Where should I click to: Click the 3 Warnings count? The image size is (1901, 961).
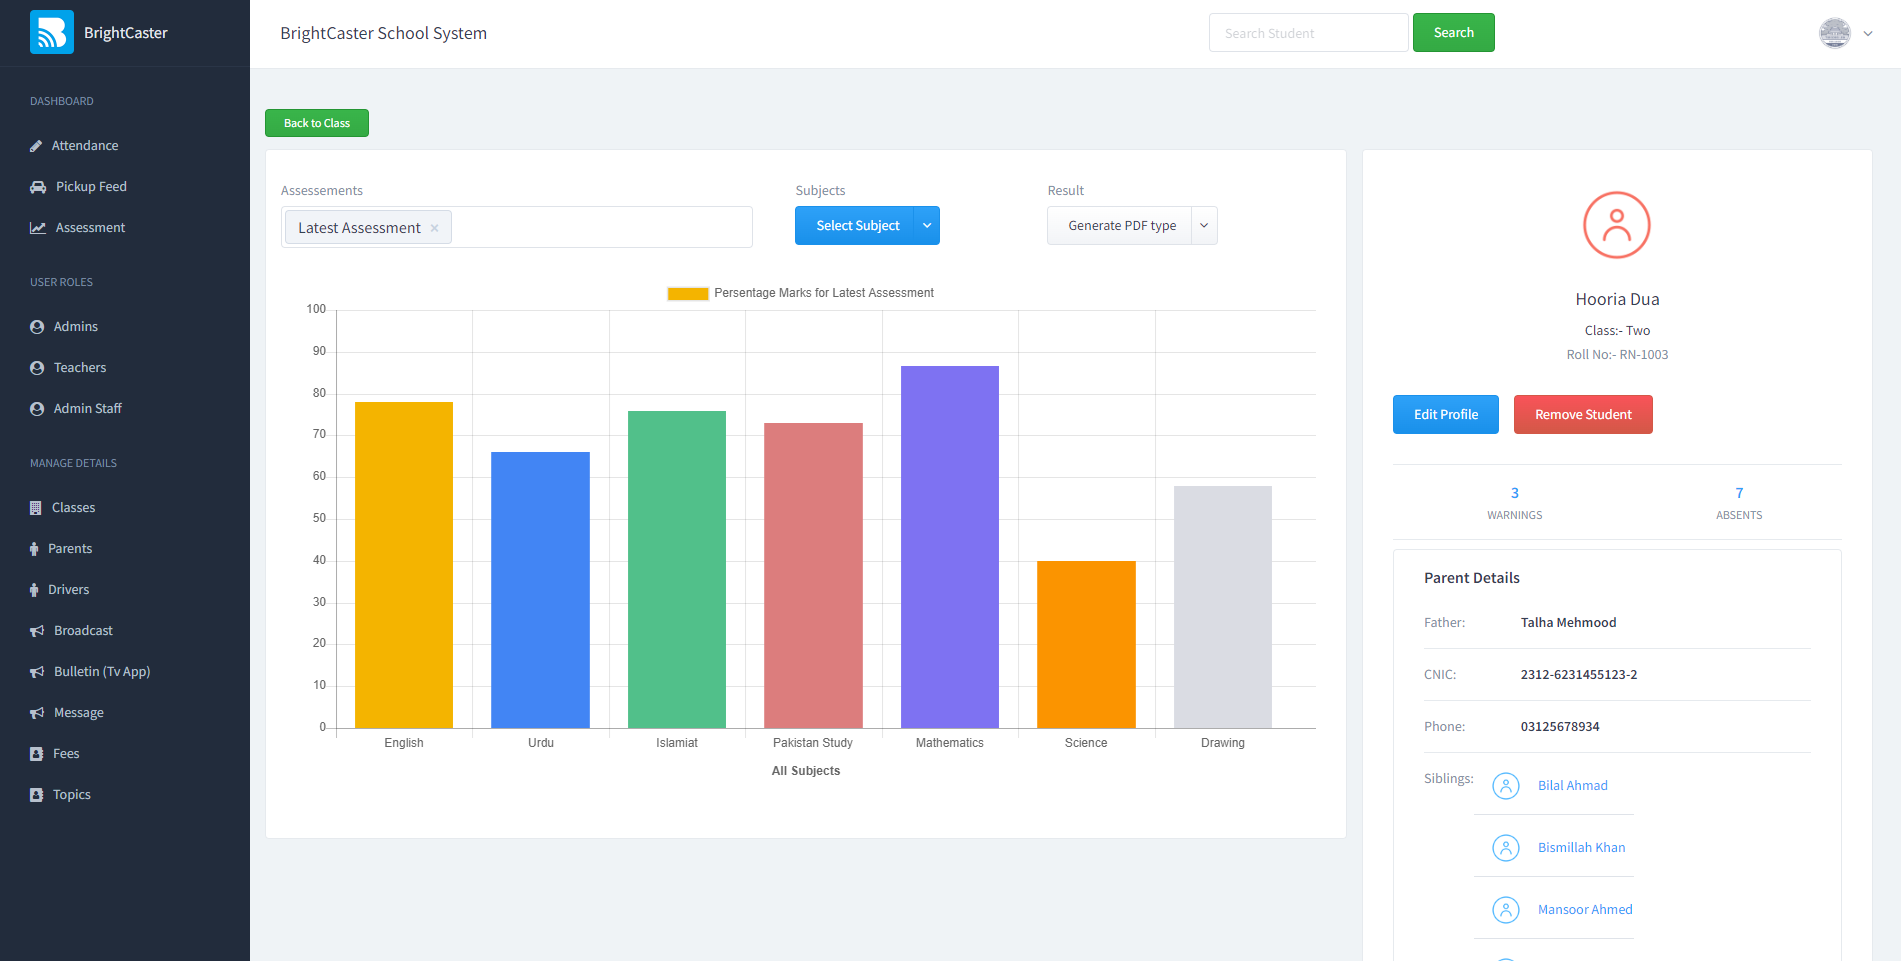tap(1515, 493)
